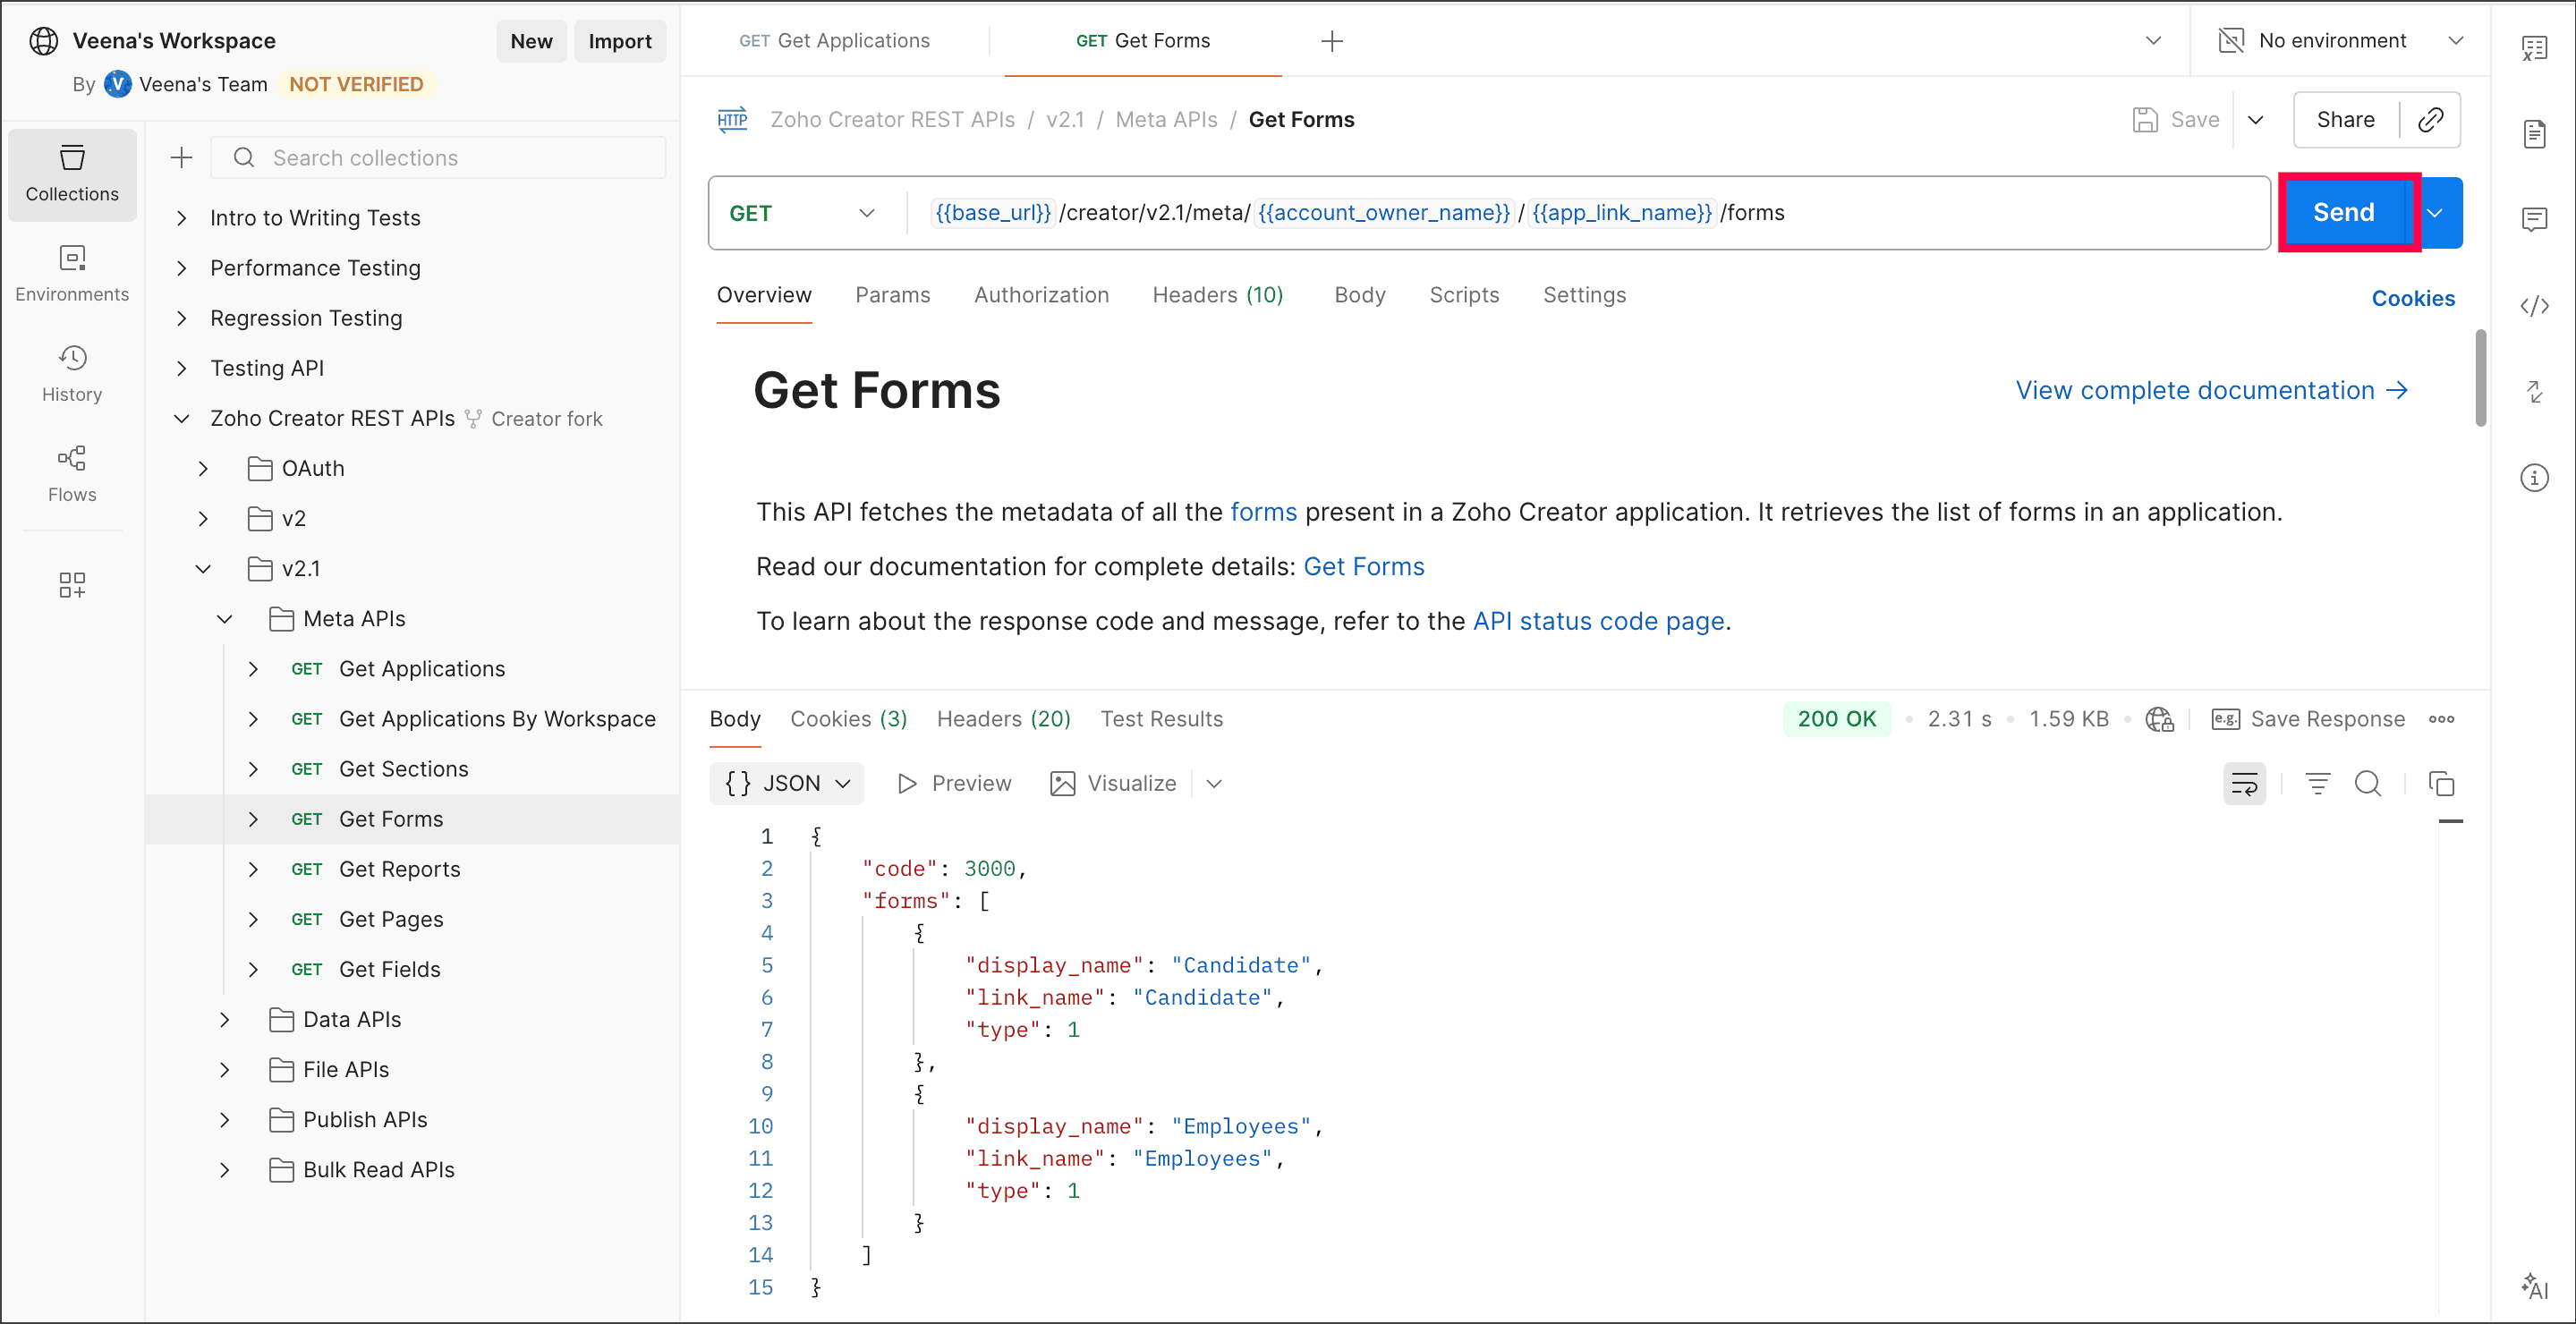Expand the OAuth folder
This screenshot has width=2576, height=1324.
(x=203, y=468)
